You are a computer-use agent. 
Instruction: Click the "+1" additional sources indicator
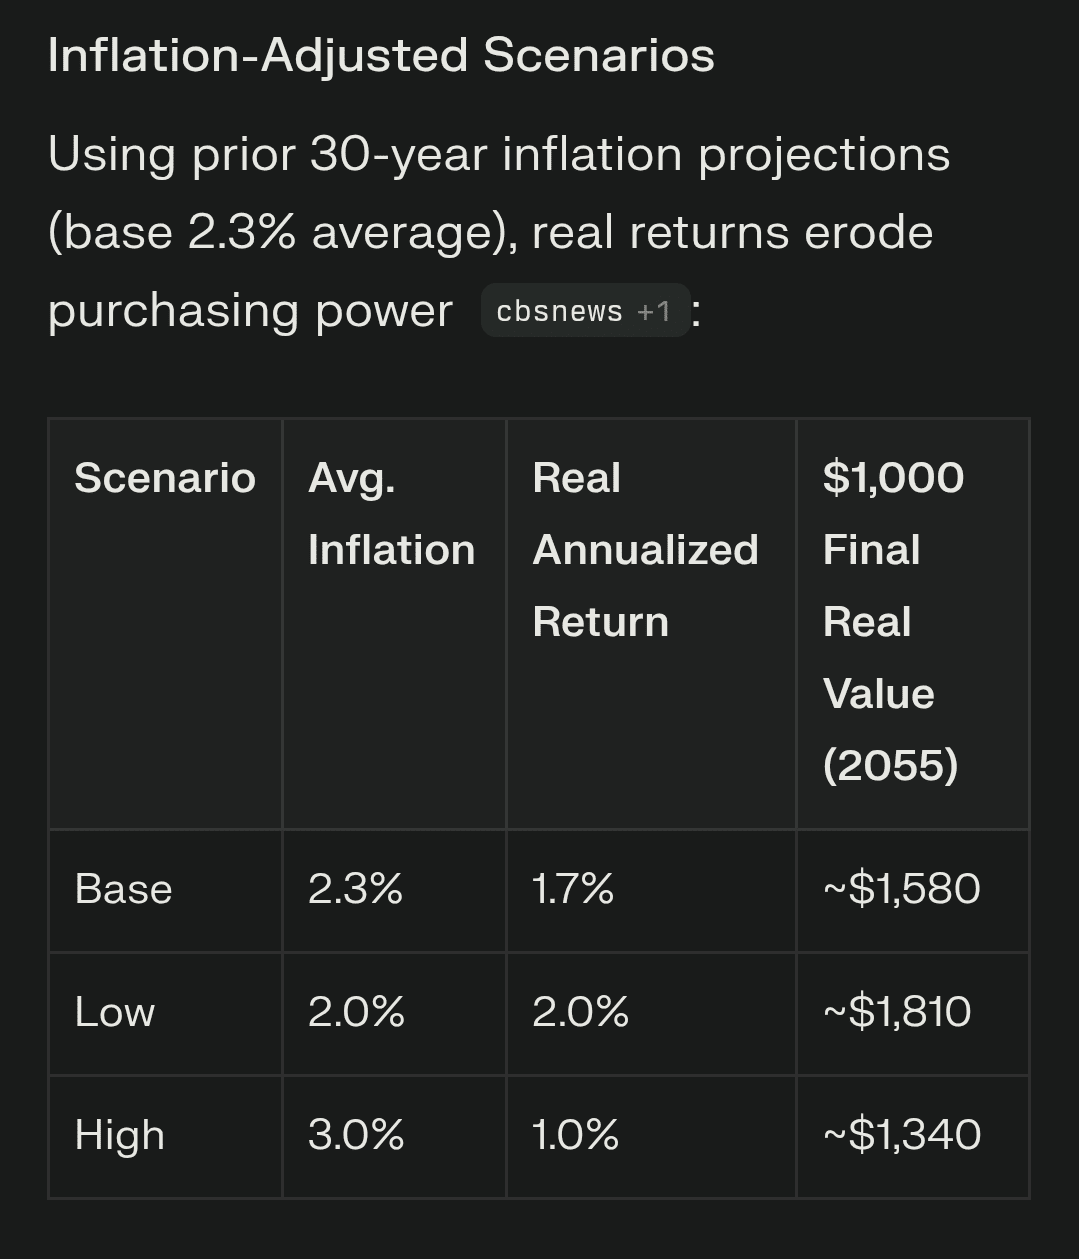pyautogui.click(x=654, y=311)
